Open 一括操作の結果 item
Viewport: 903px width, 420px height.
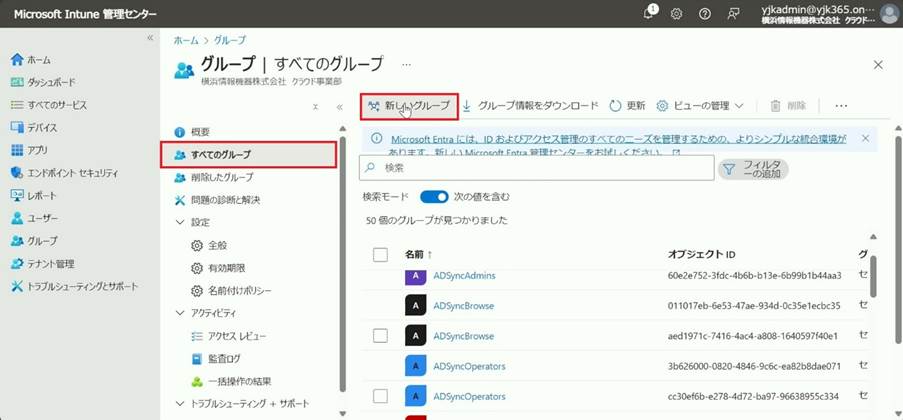pyautogui.click(x=231, y=381)
